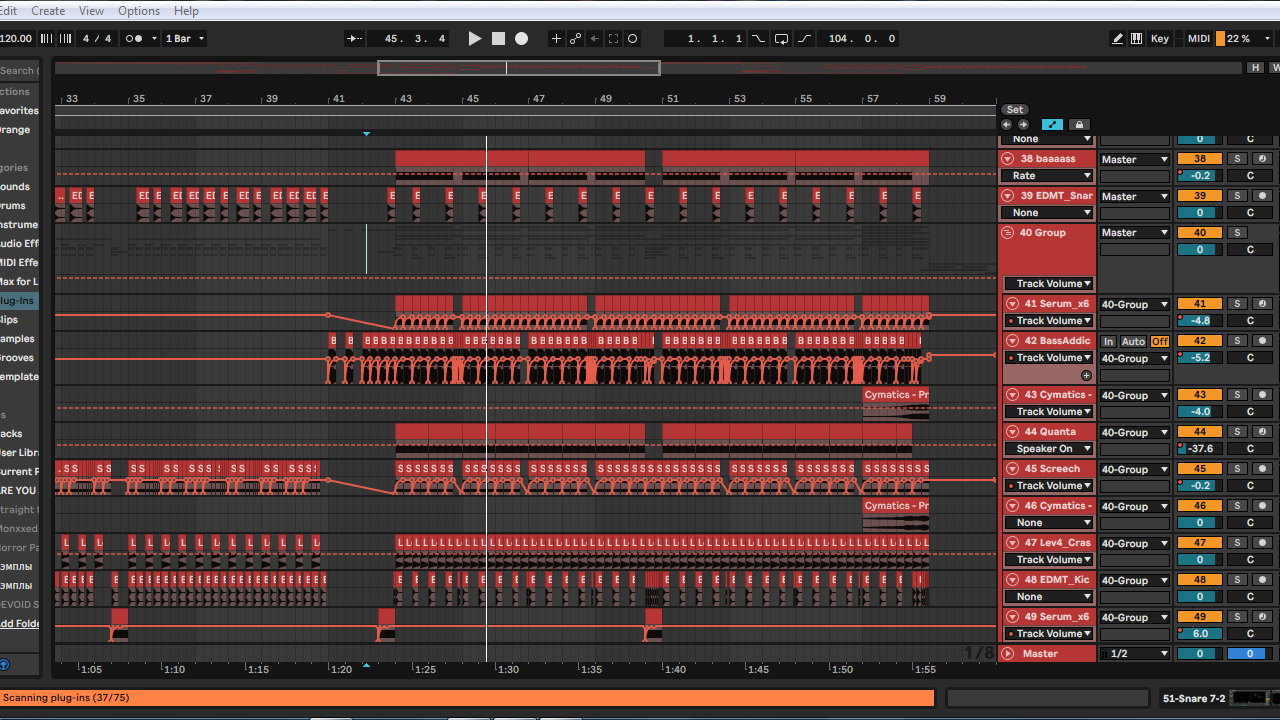
Task: Toggle Key Map Mode button
Action: pos(1160,39)
